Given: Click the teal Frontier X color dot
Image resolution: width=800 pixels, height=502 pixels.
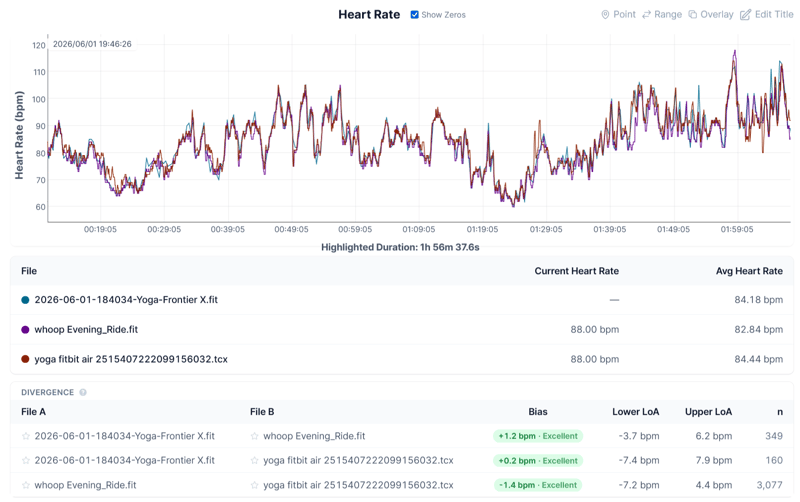Looking at the screenshot, I should [x=25, y=300].
